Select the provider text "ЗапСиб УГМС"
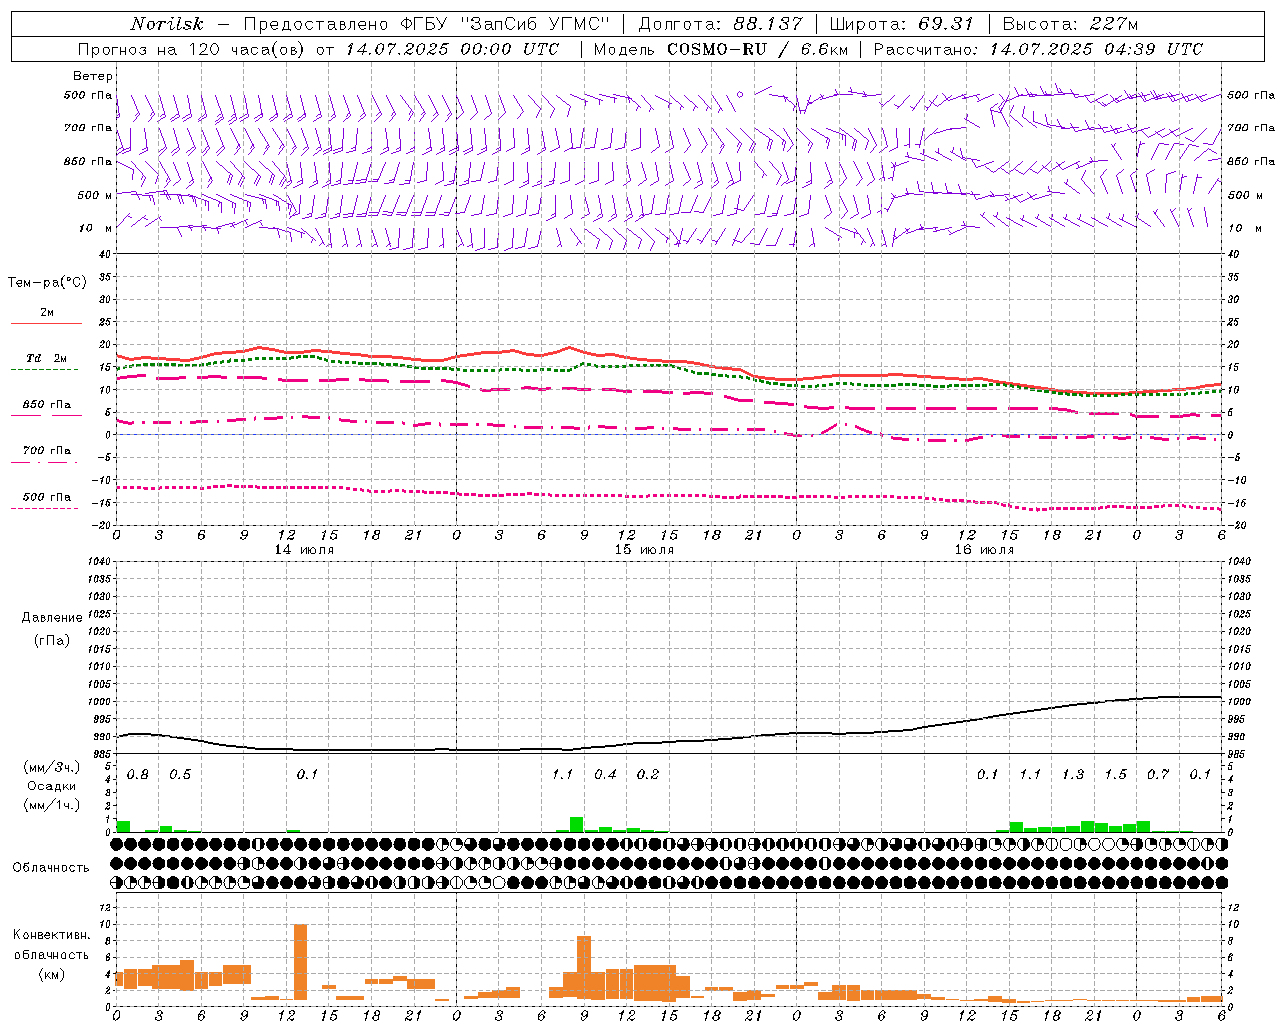 [533, 24]
